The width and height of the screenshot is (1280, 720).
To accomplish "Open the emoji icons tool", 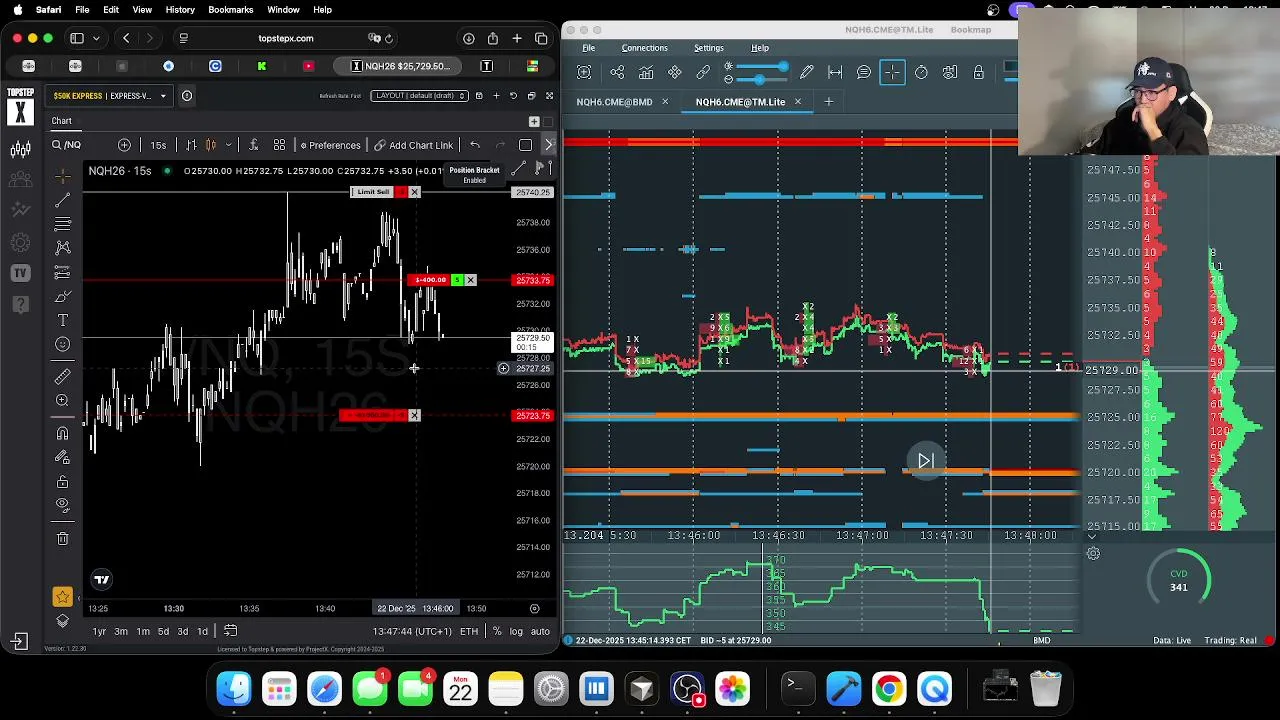I will (62, 344).
